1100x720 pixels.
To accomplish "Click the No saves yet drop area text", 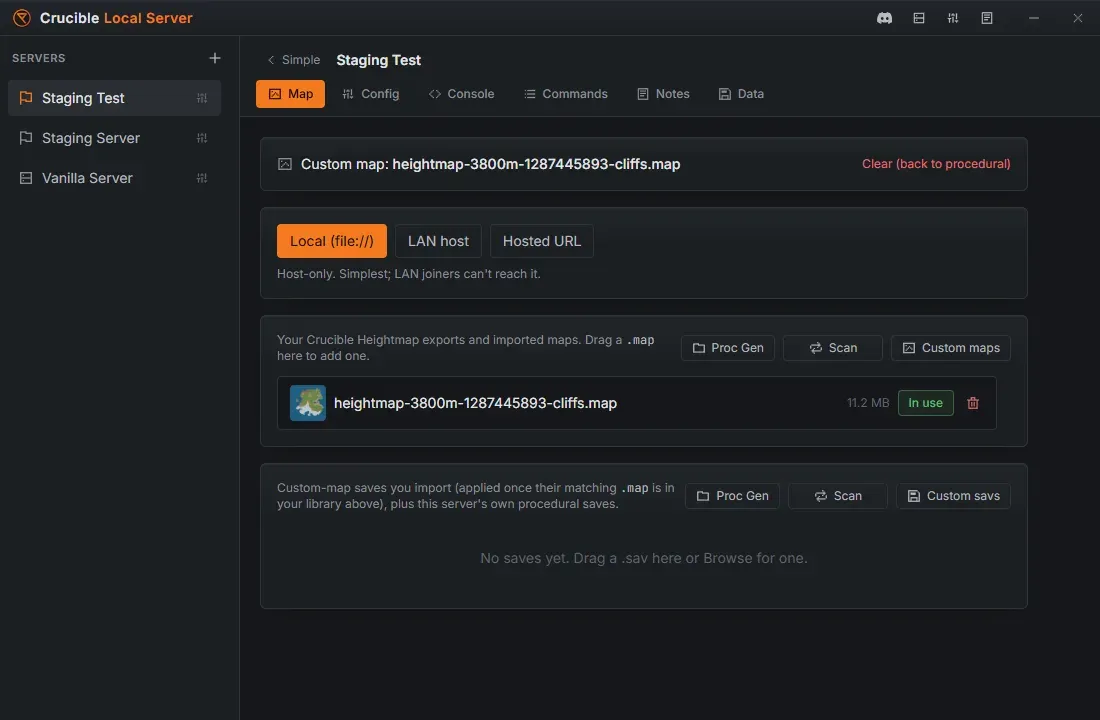I will (x=643, y=559).
